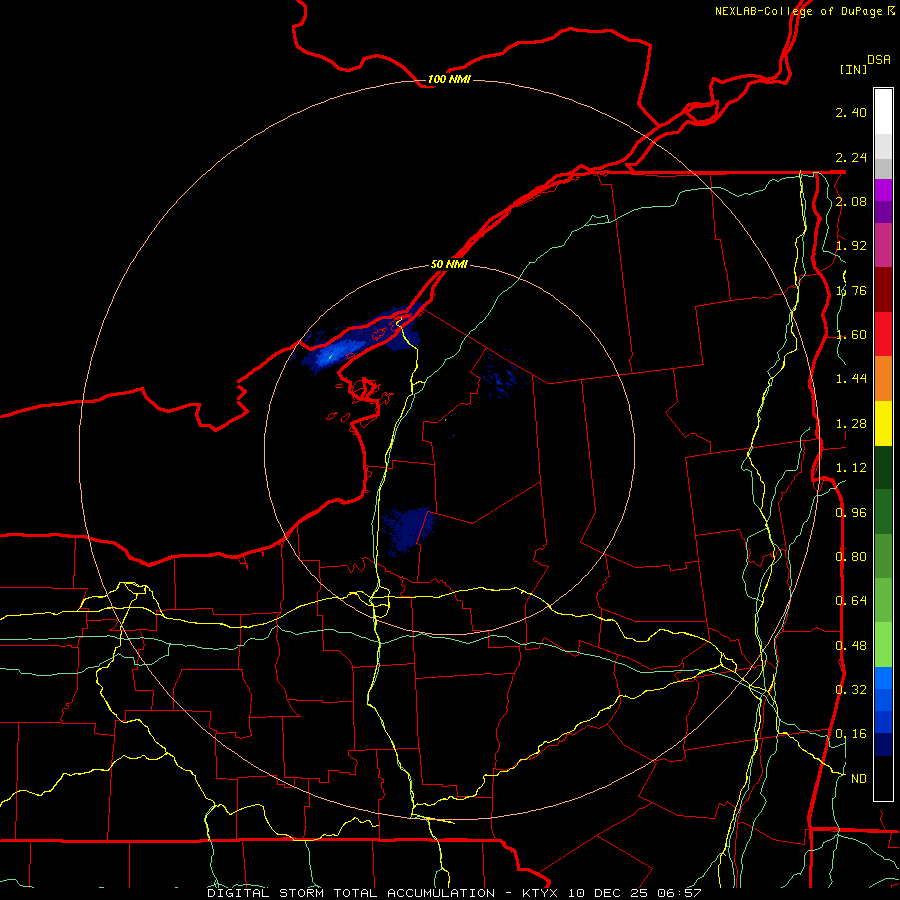Click the 1.44 legend value
This screenshot has width=900, height=900.
tap(851, 379)
